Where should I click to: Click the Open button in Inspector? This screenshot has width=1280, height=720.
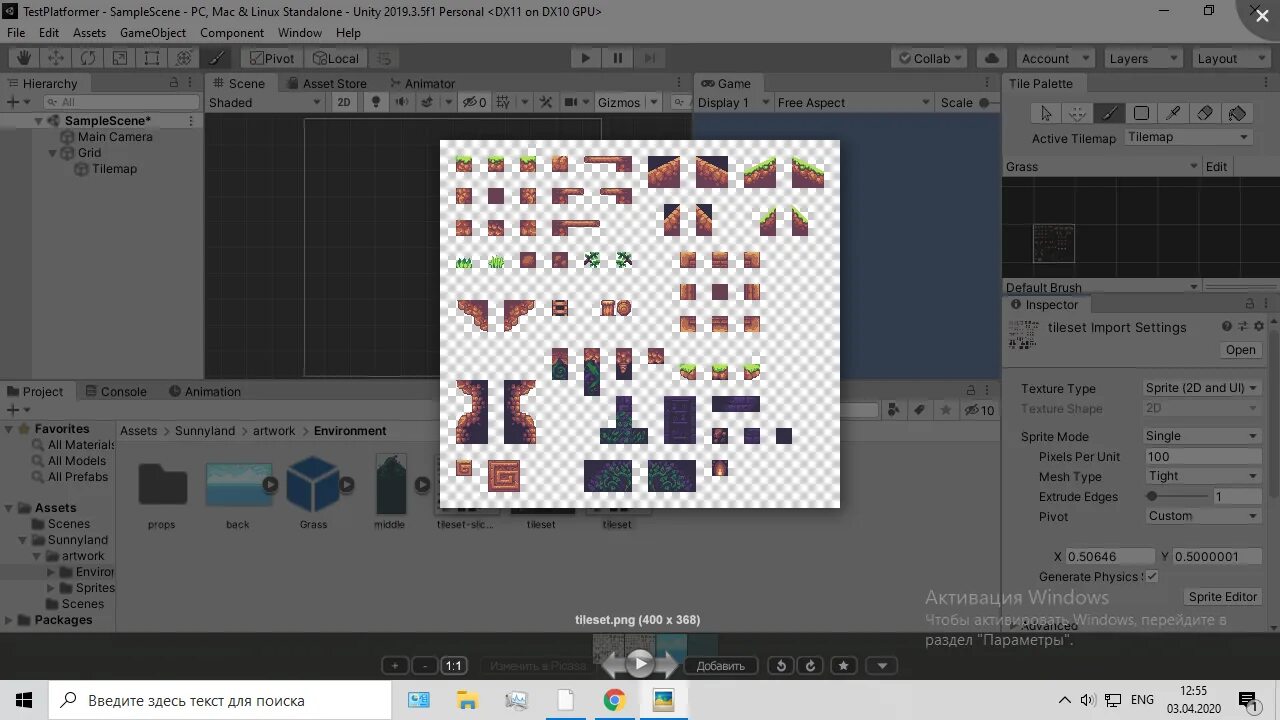tap(1240, 350)
